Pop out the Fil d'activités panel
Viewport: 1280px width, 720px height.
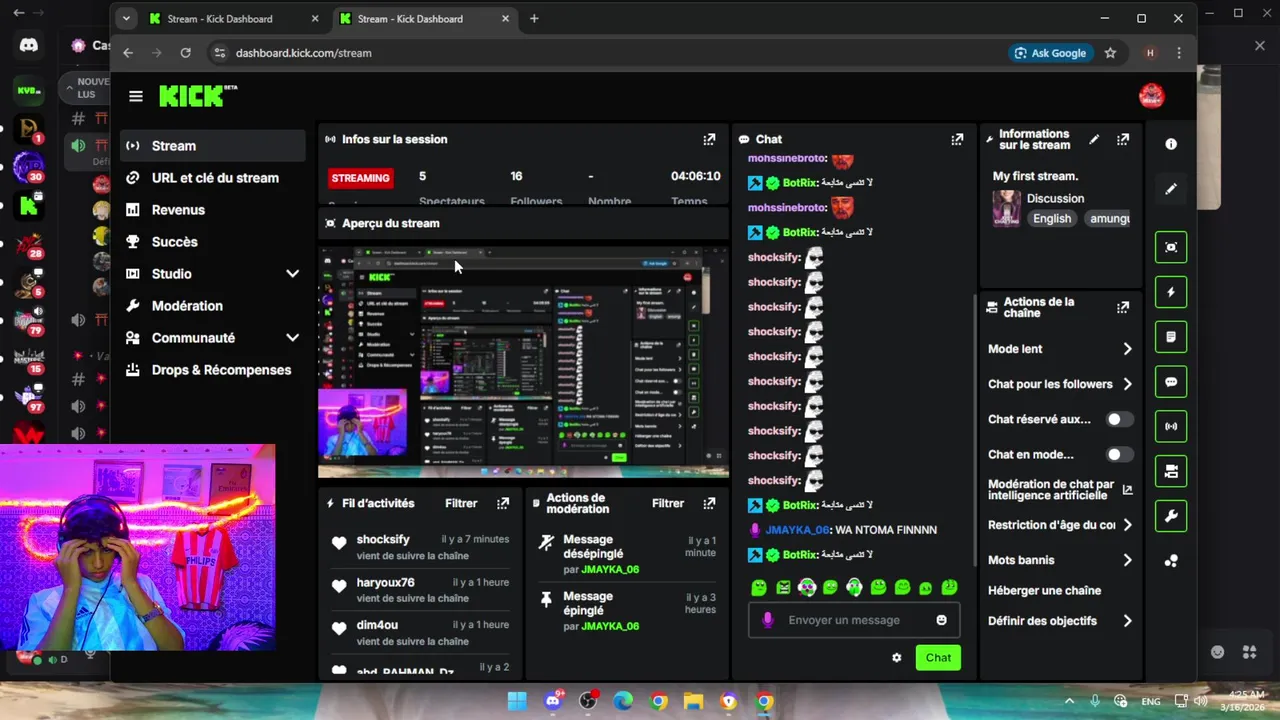pos(503,504)
